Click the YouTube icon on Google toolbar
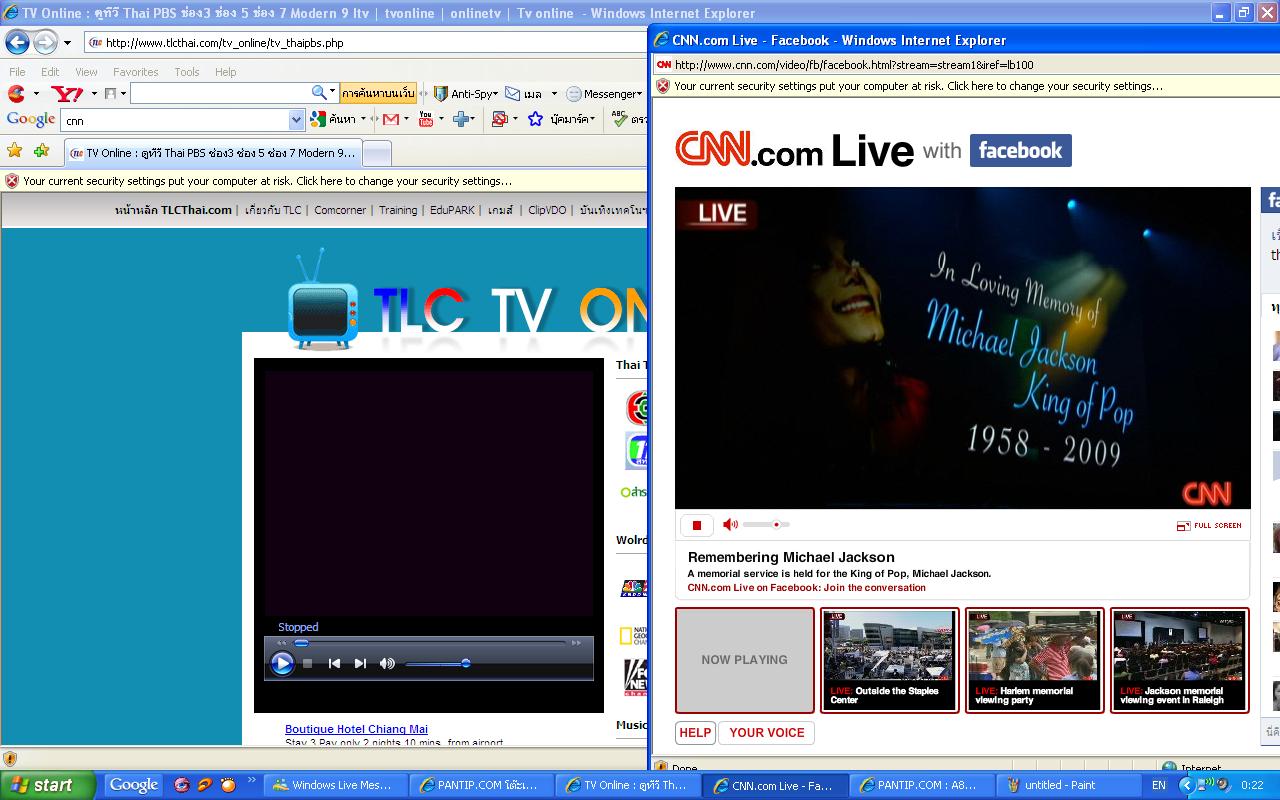1280x800 pixels. (x=426, y=119)
